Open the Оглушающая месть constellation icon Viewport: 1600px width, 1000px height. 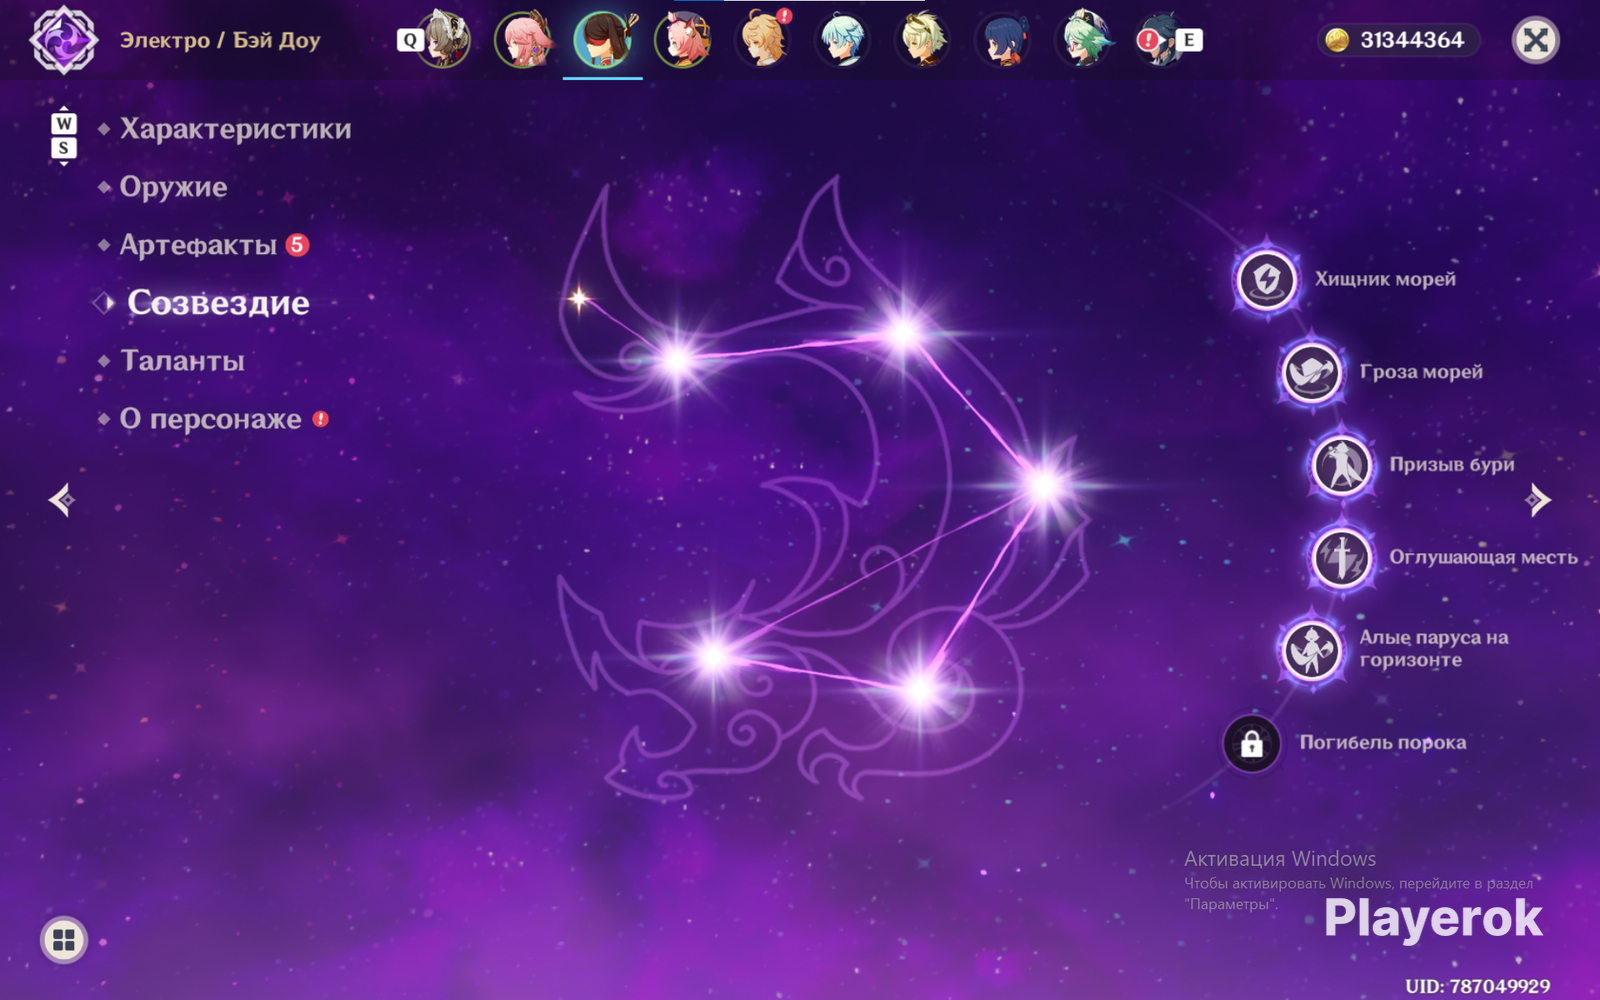[x=1341, y=557]
